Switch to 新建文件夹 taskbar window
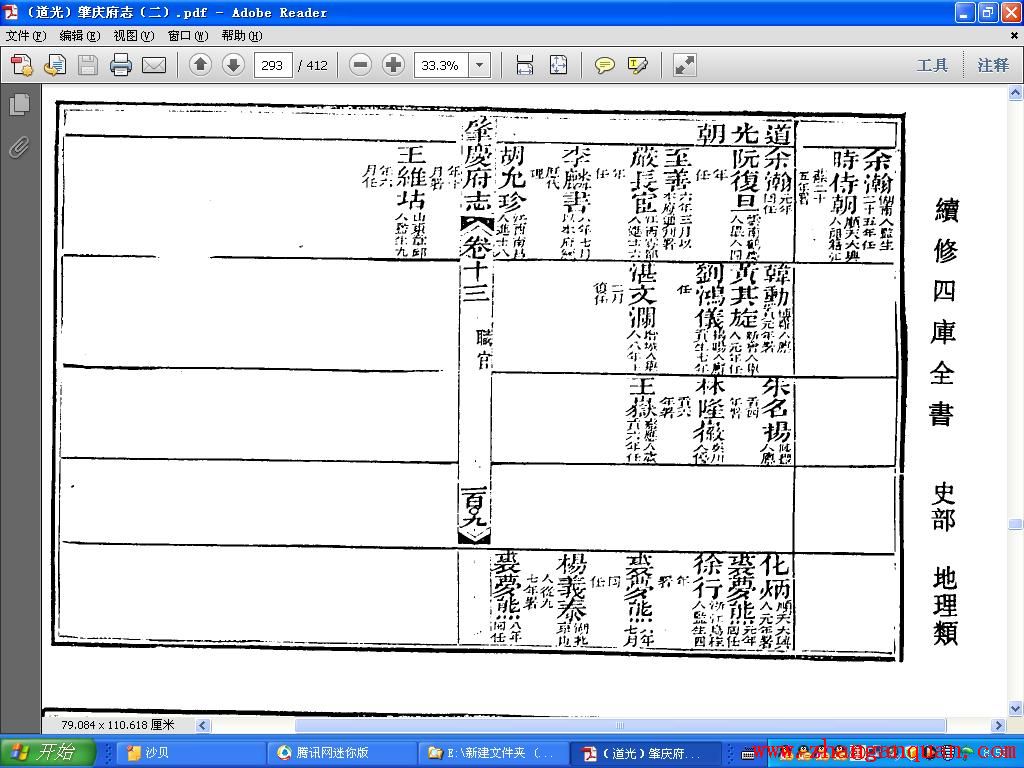This screenshot has height=768, width=1024. tap(494, 753)
